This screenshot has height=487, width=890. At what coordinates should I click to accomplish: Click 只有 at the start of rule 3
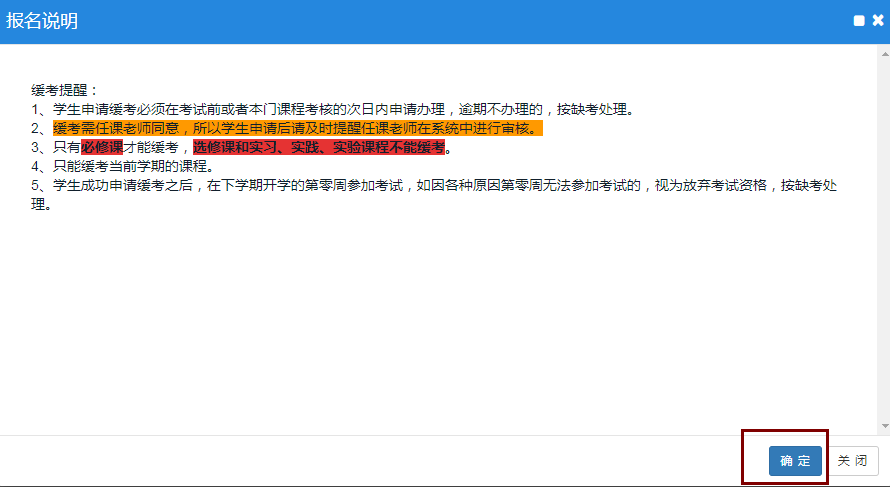[x=67, y=147]
